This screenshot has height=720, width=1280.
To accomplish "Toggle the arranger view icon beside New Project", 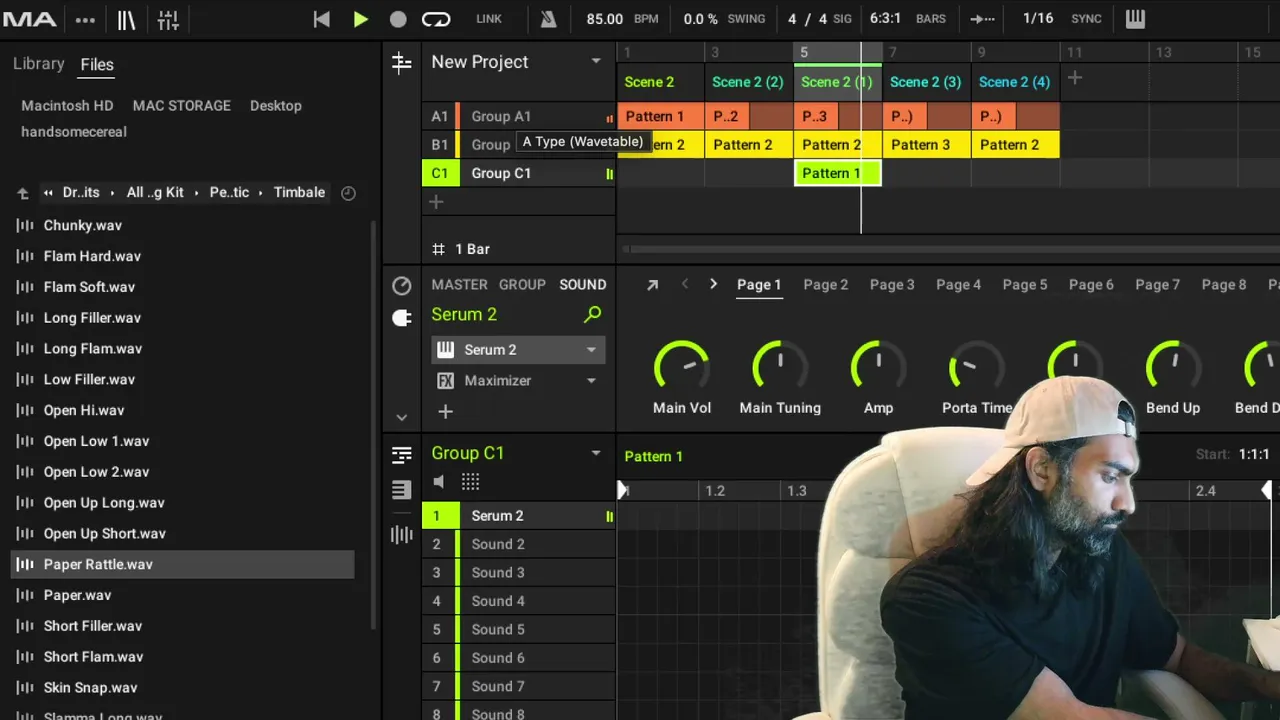I will click(402, 62).
